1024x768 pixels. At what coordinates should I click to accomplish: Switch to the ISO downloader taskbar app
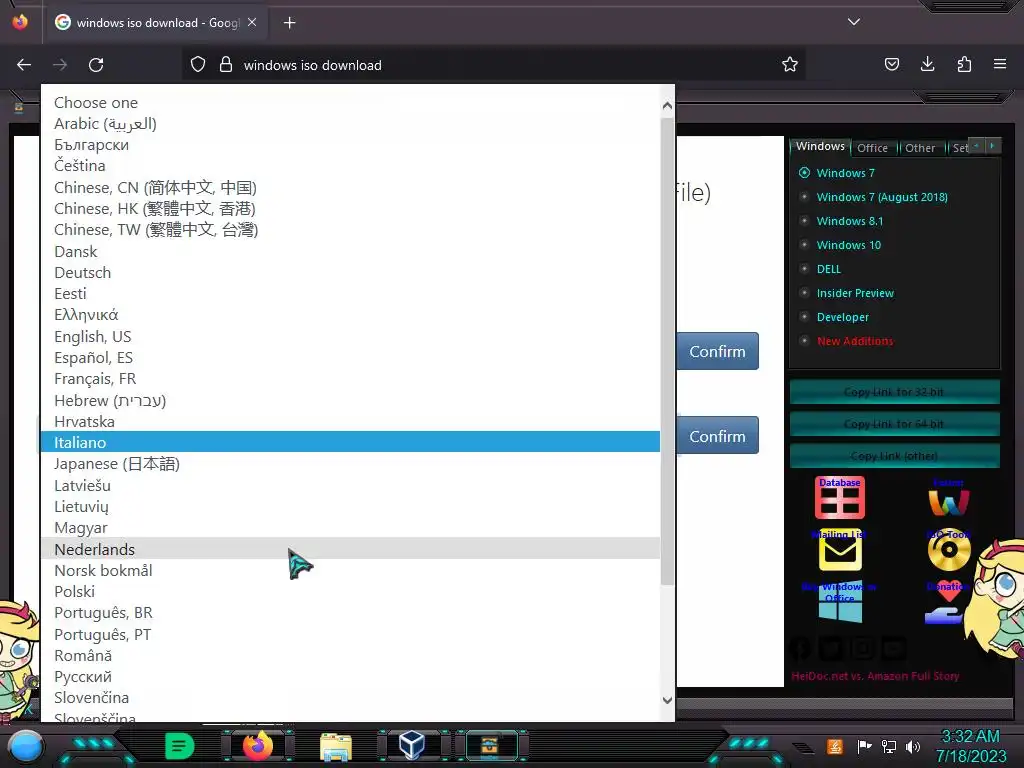click(490, 745)
